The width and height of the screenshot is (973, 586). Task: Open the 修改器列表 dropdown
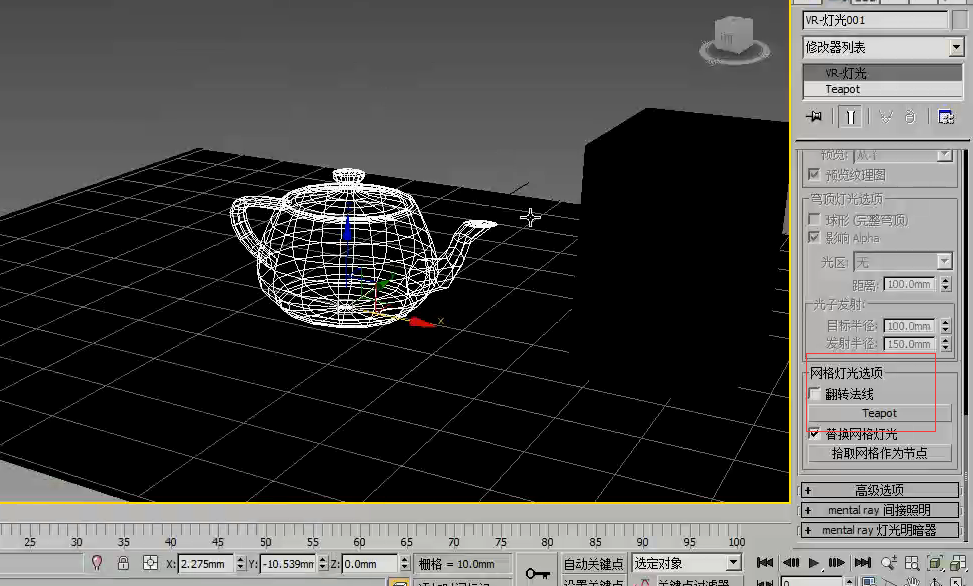click(955, 47)
